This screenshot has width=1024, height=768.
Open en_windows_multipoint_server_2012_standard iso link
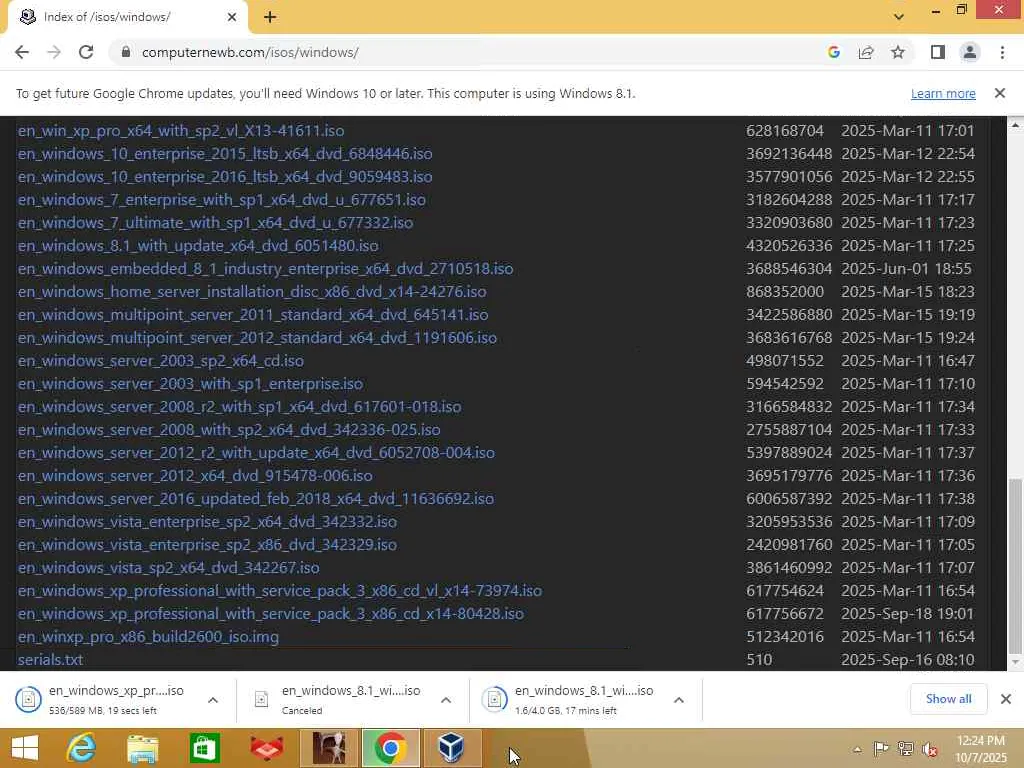pos(257,338)
